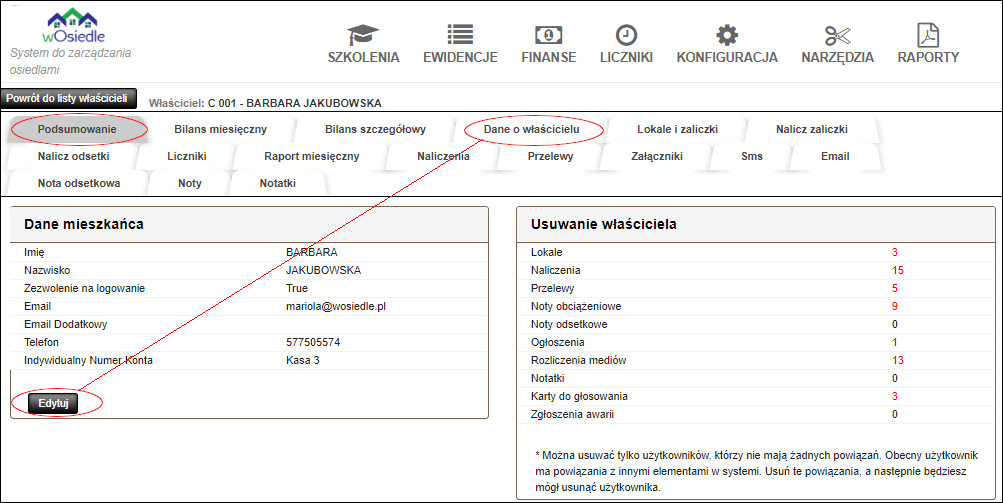Open Przelewy tab
Image resolution: width=1003 pixels, height=503 pixels.
point(550,156)
